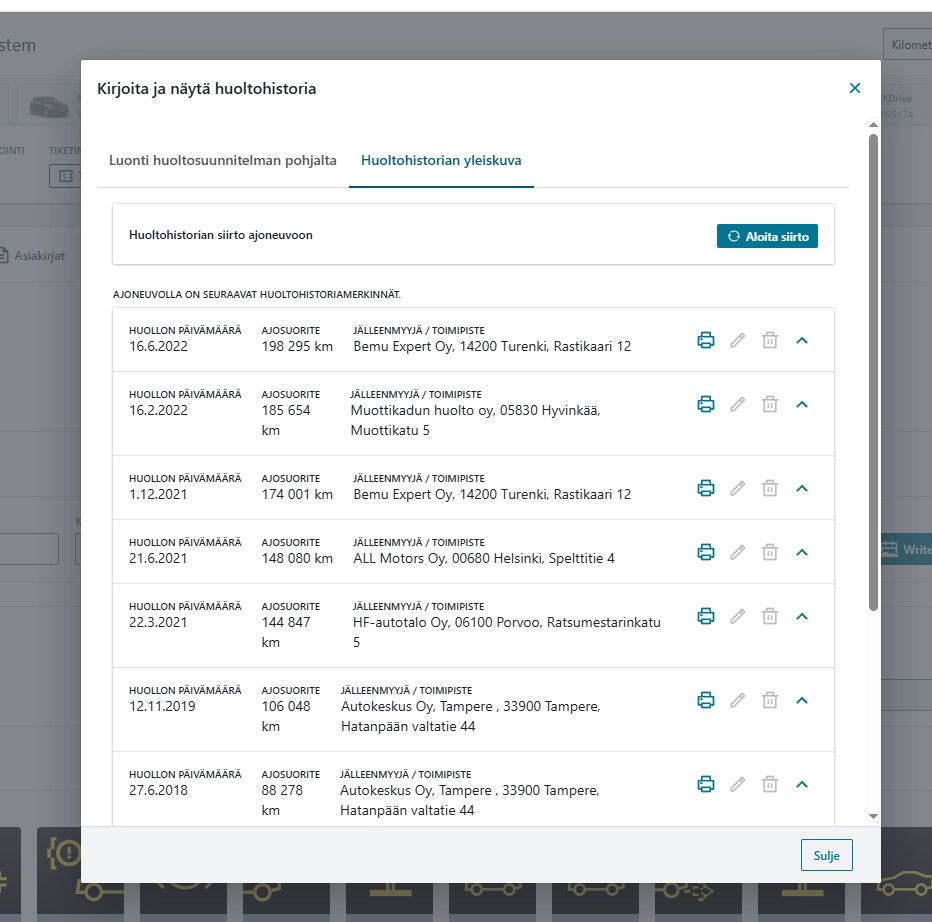Screen dimensions: 932x922
Task: Switch to Luonti huoltosuunnitelman pohjalta tab
Action: click(222, 161)
